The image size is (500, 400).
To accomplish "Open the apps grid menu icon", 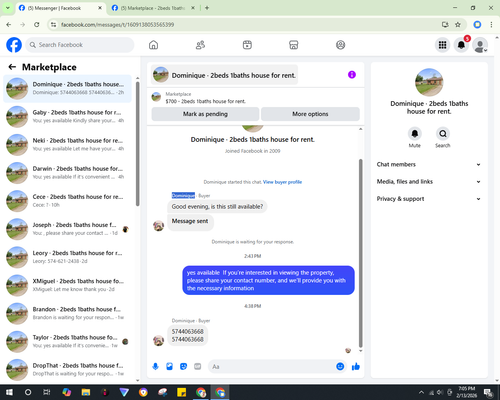I will (x=442, y=45).
